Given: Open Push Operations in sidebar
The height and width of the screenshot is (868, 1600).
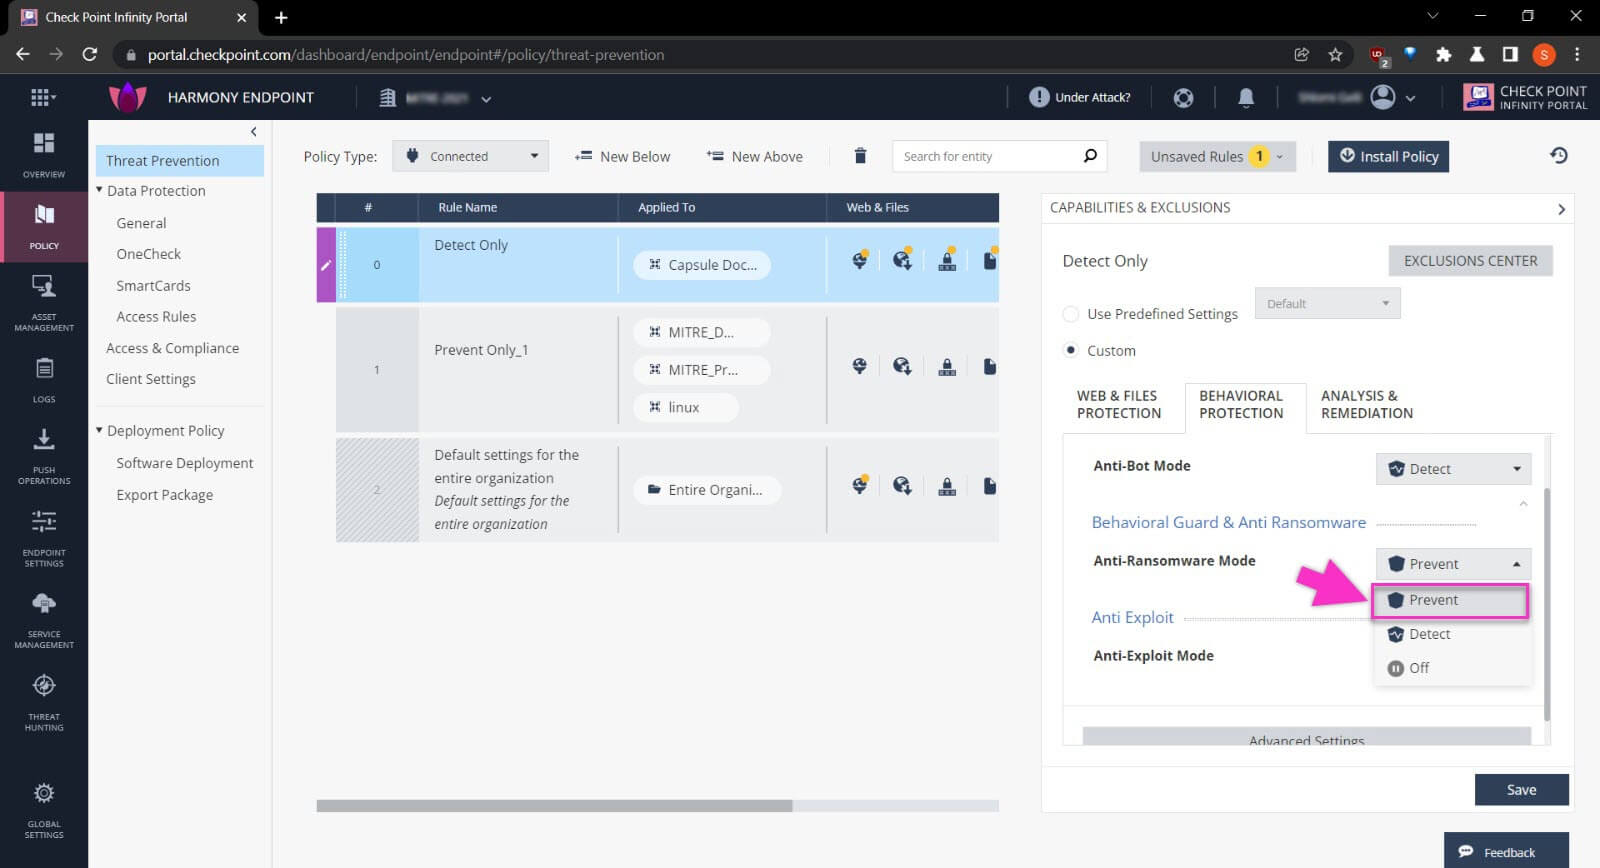Looking at the screenshot, I should (44, 456).
